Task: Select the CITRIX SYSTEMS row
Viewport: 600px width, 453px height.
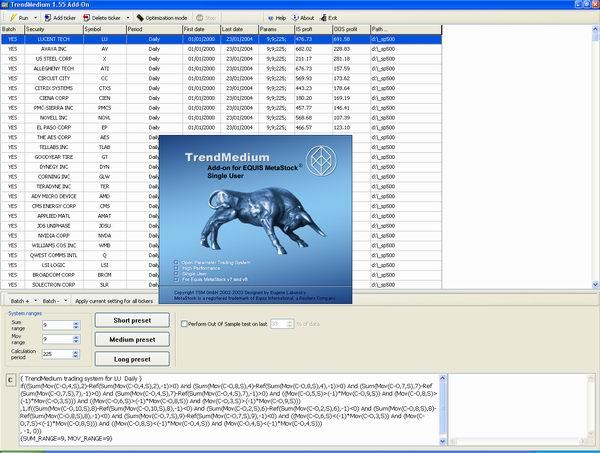Action: 221,88
